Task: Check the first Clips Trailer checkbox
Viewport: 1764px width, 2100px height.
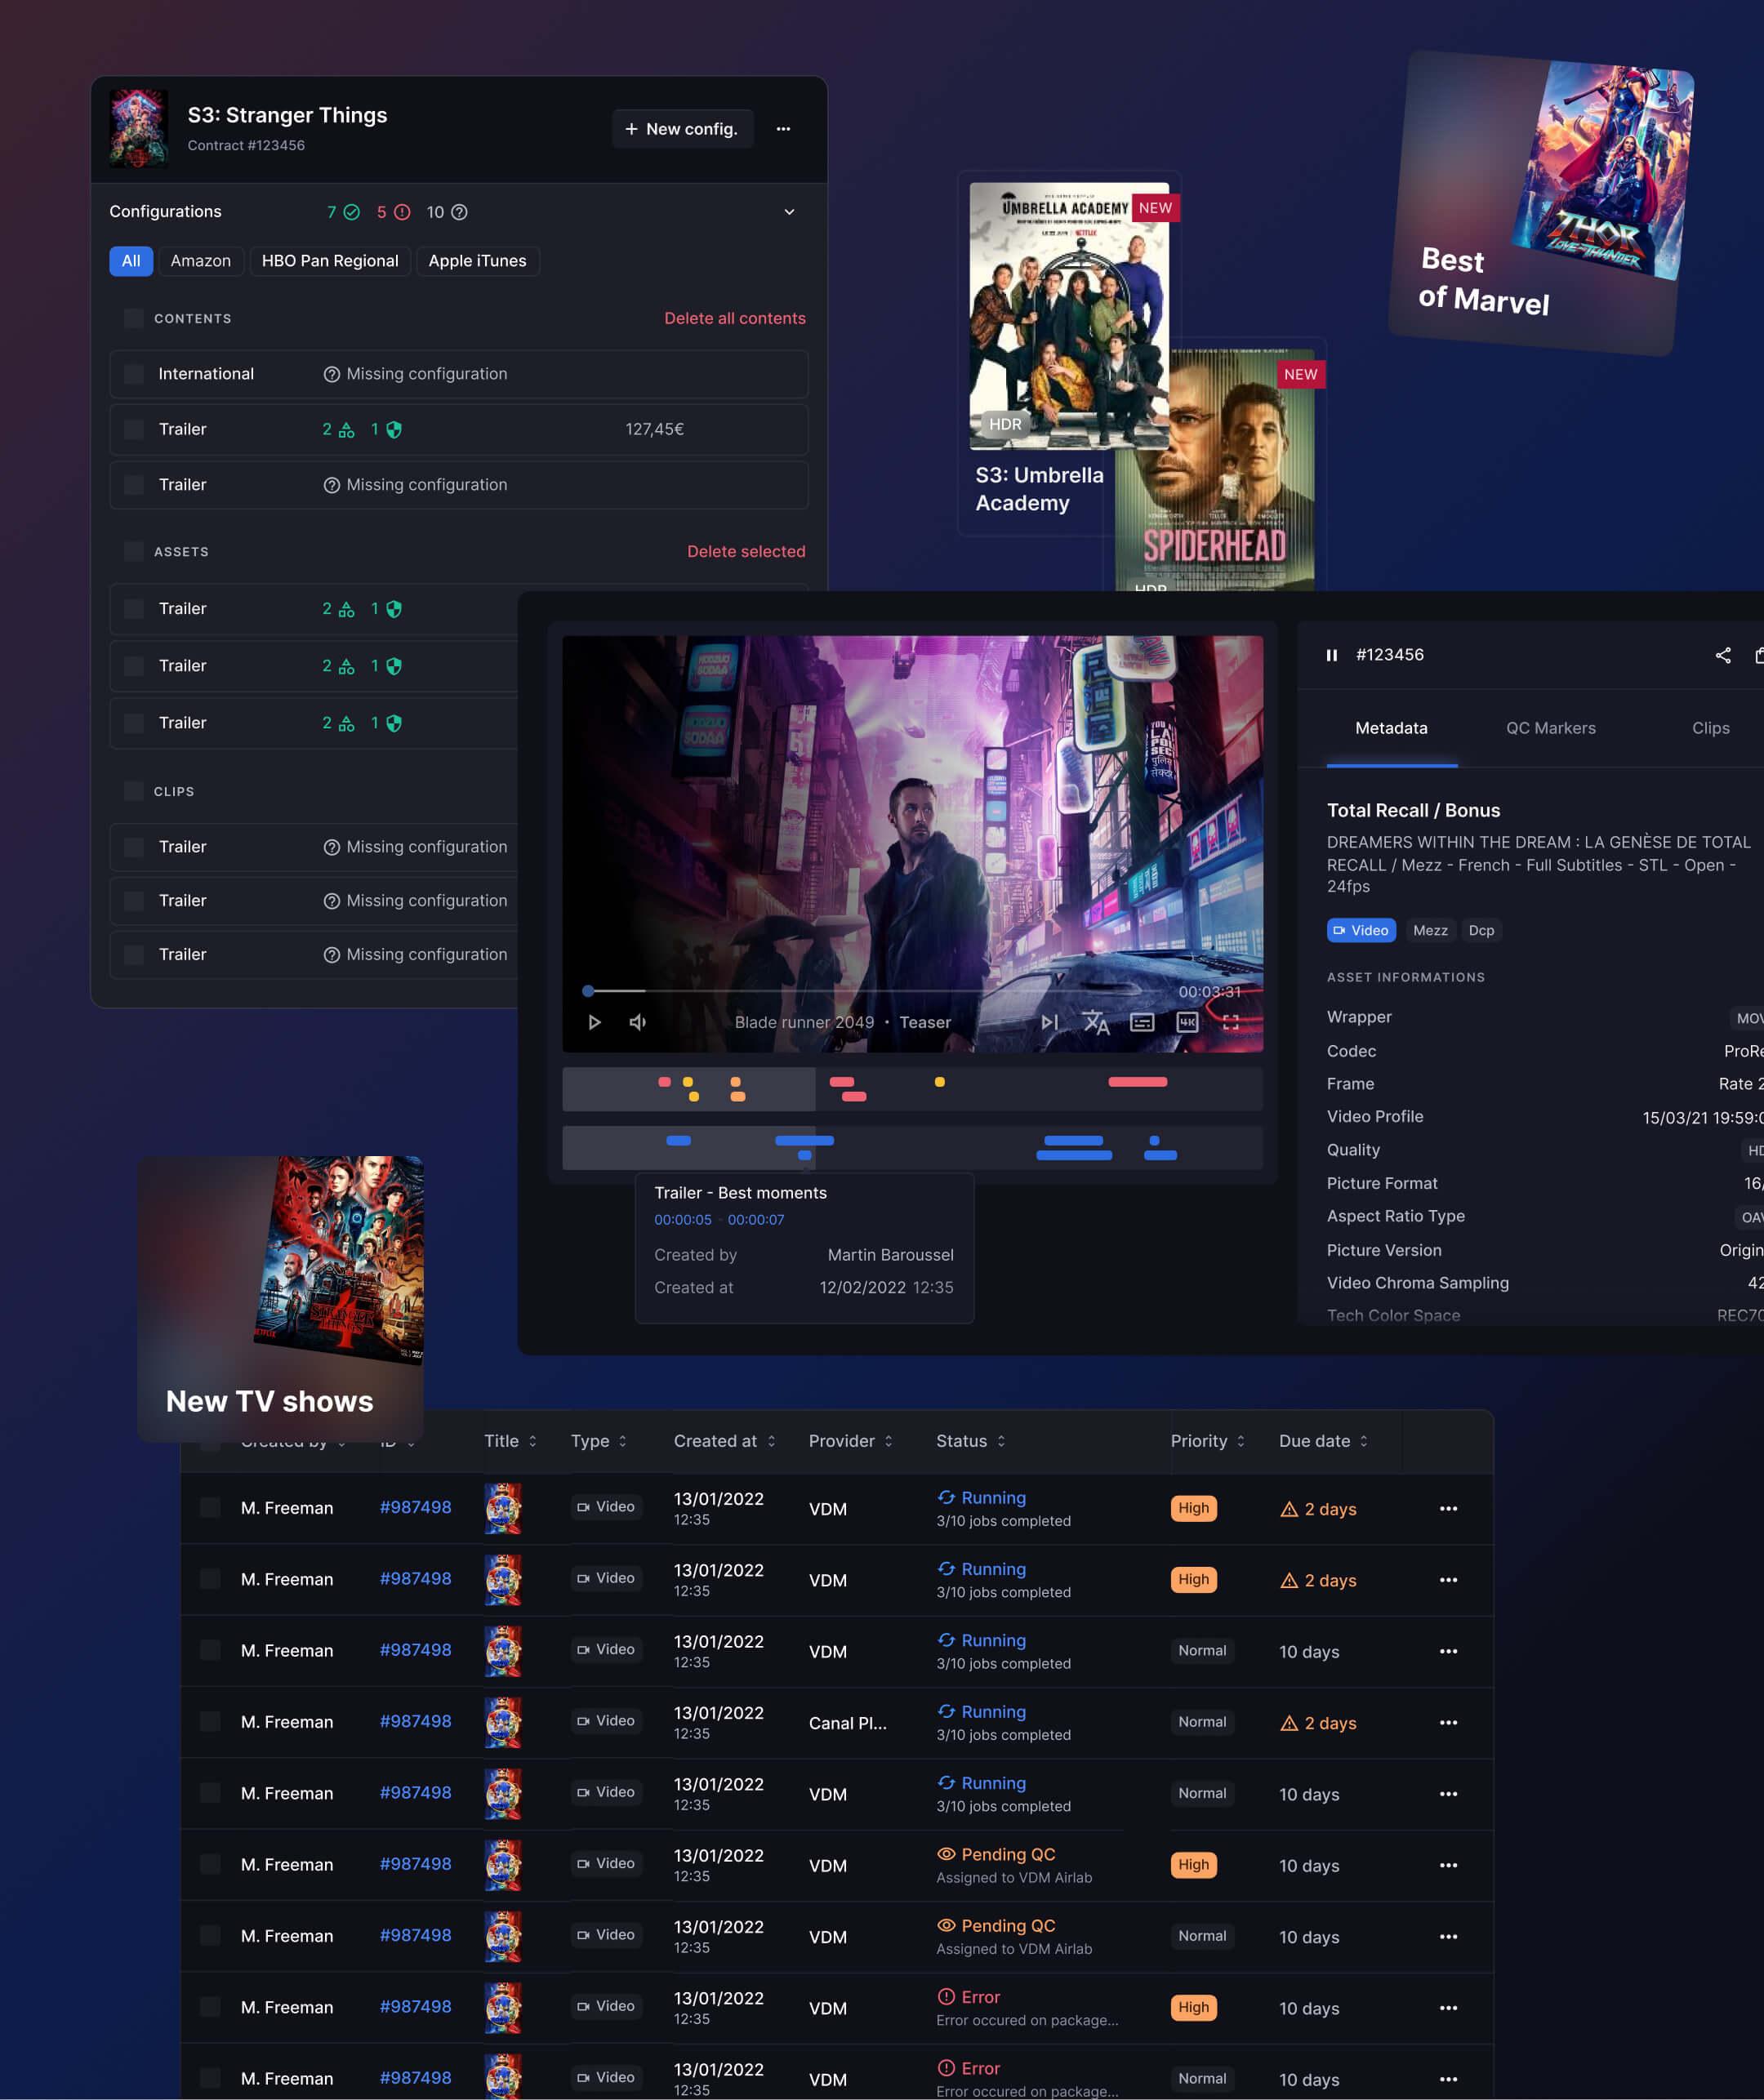Action: (x=133, y=847)
